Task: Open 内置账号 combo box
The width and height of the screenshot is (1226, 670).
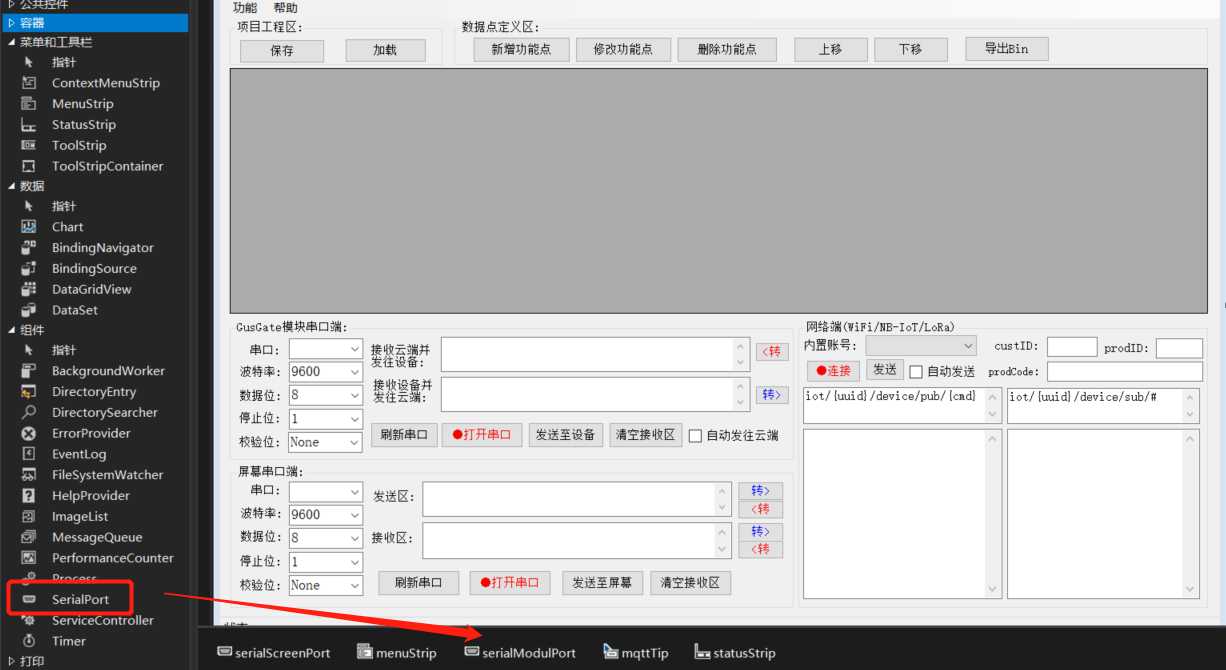Action: 921,345
